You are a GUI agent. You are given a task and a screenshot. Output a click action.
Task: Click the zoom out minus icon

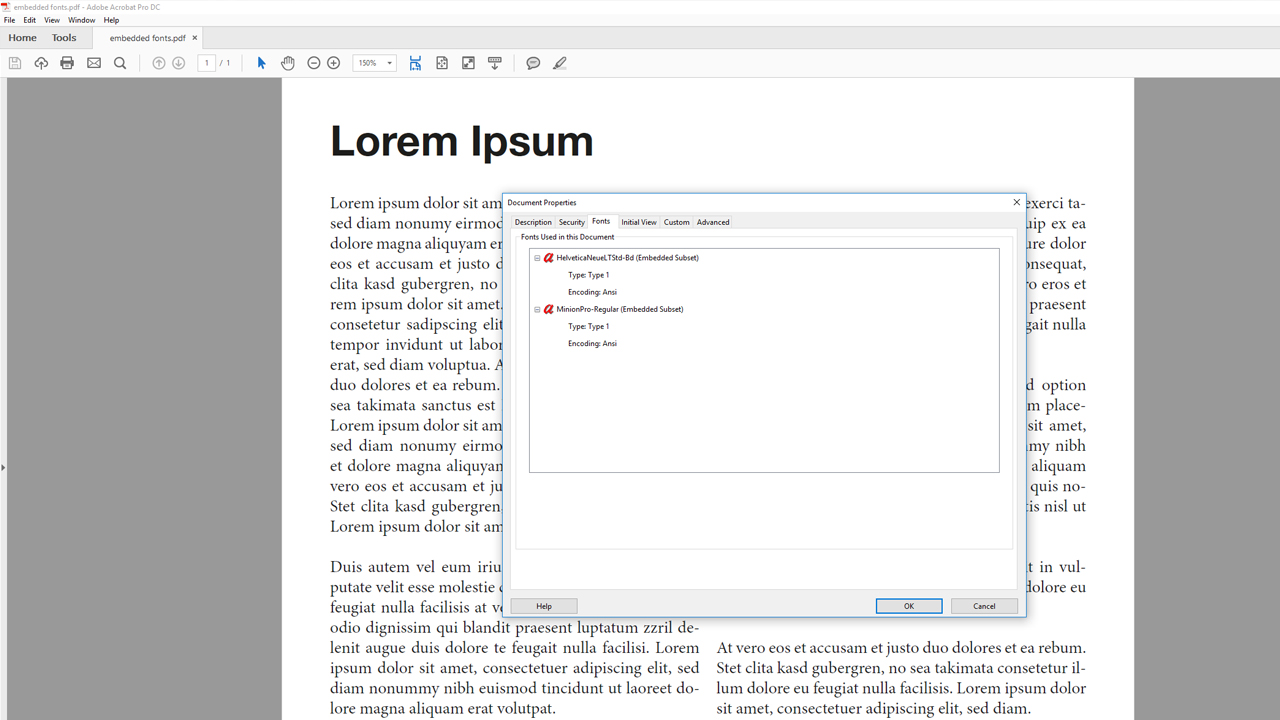(314, 63)
